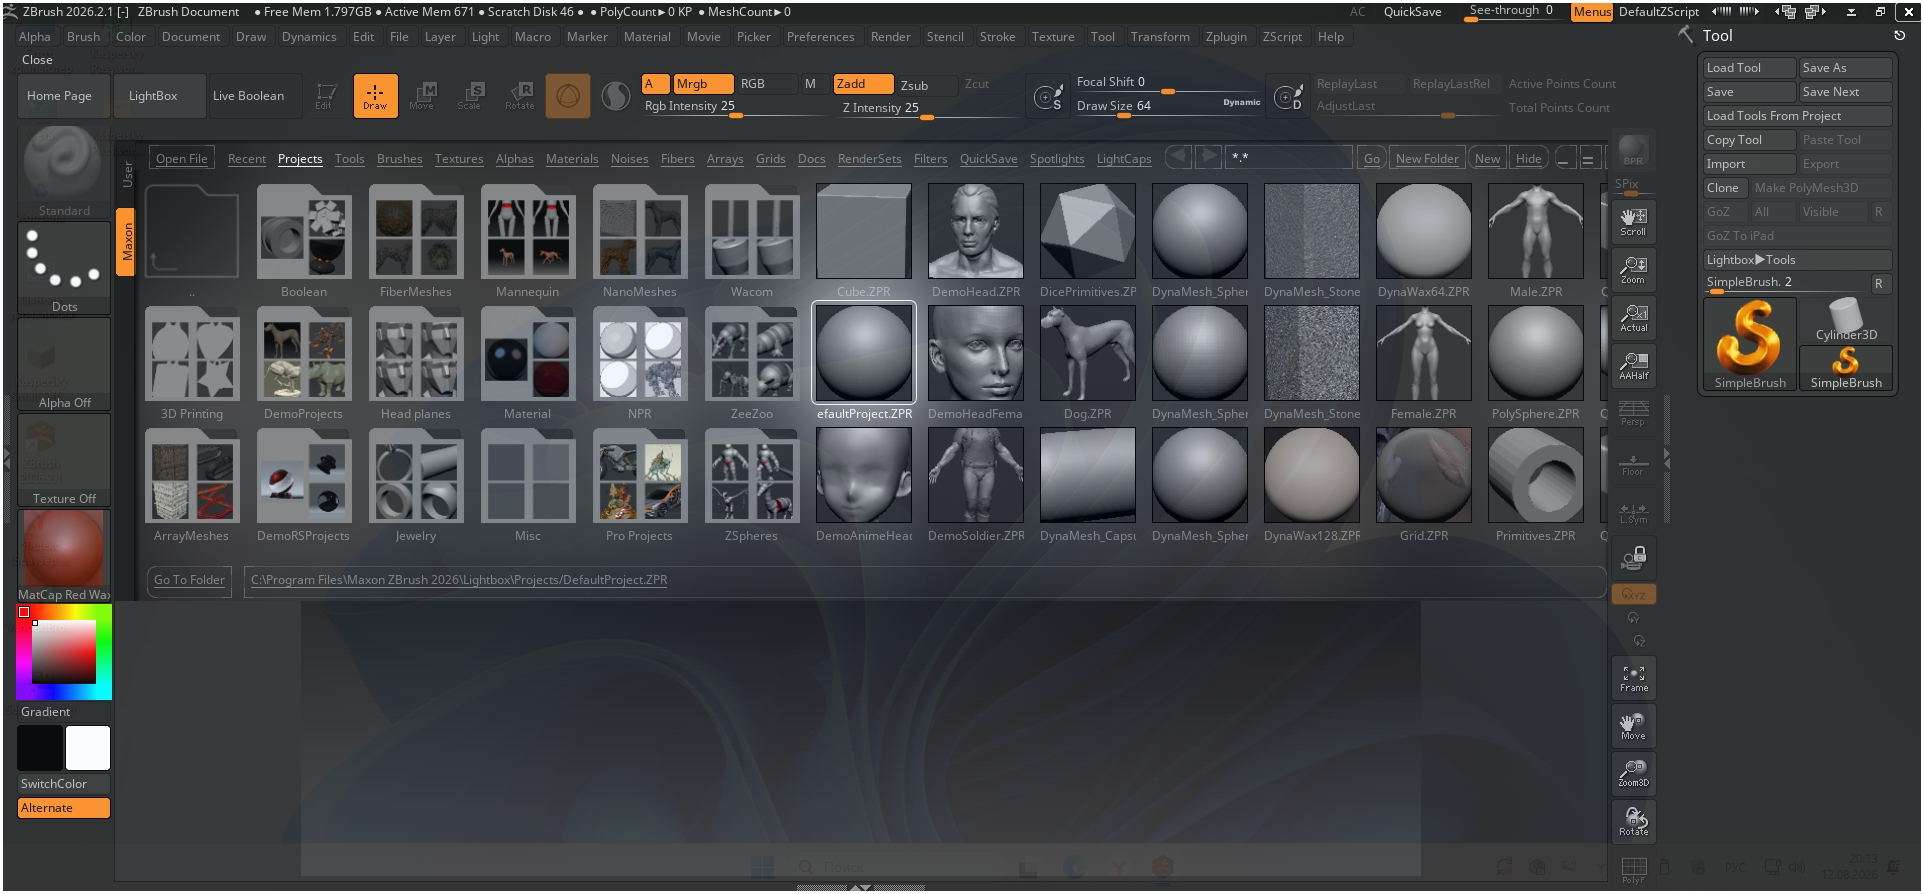
Task: Click the Home Page button
Action: (64, 96)
